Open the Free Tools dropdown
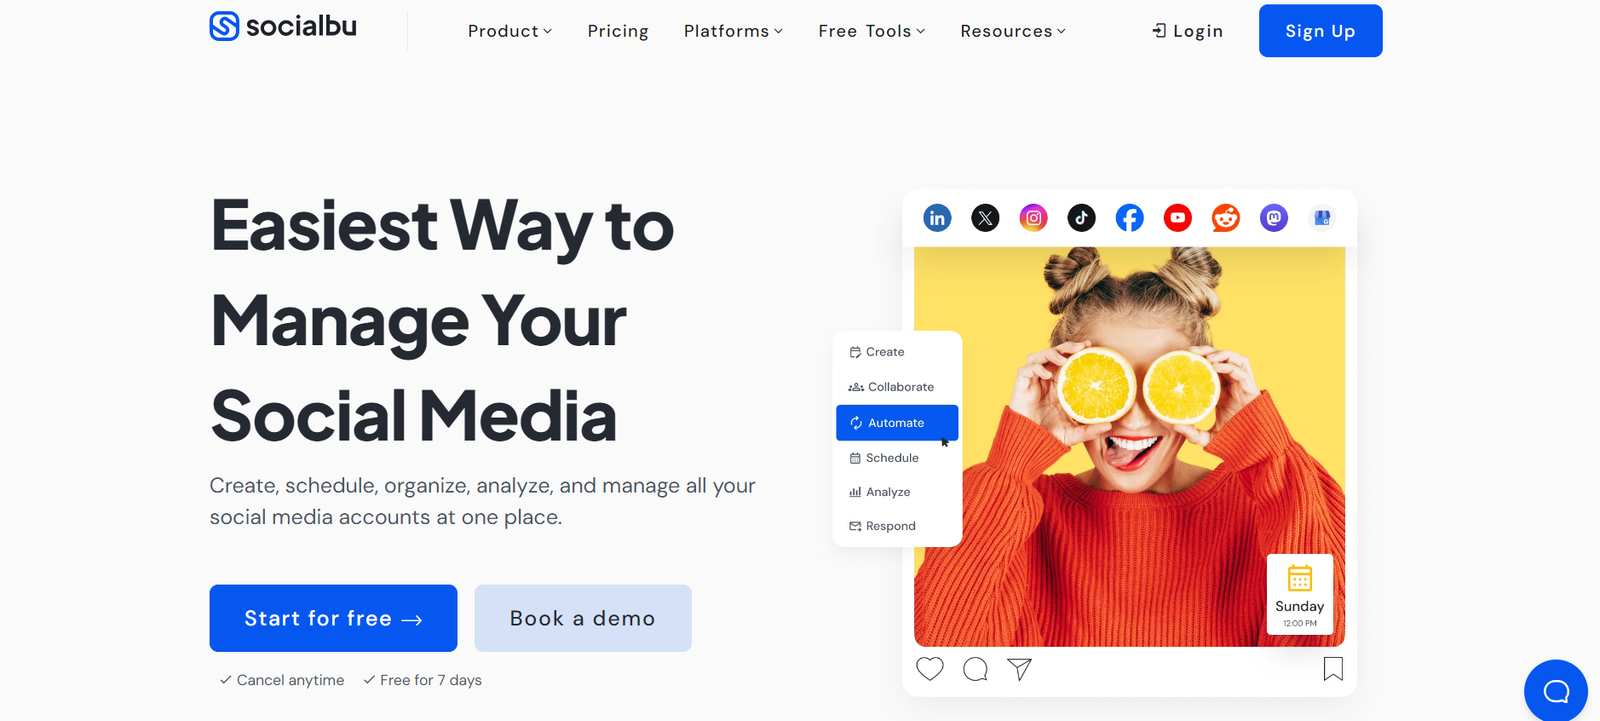 [872, 31]
